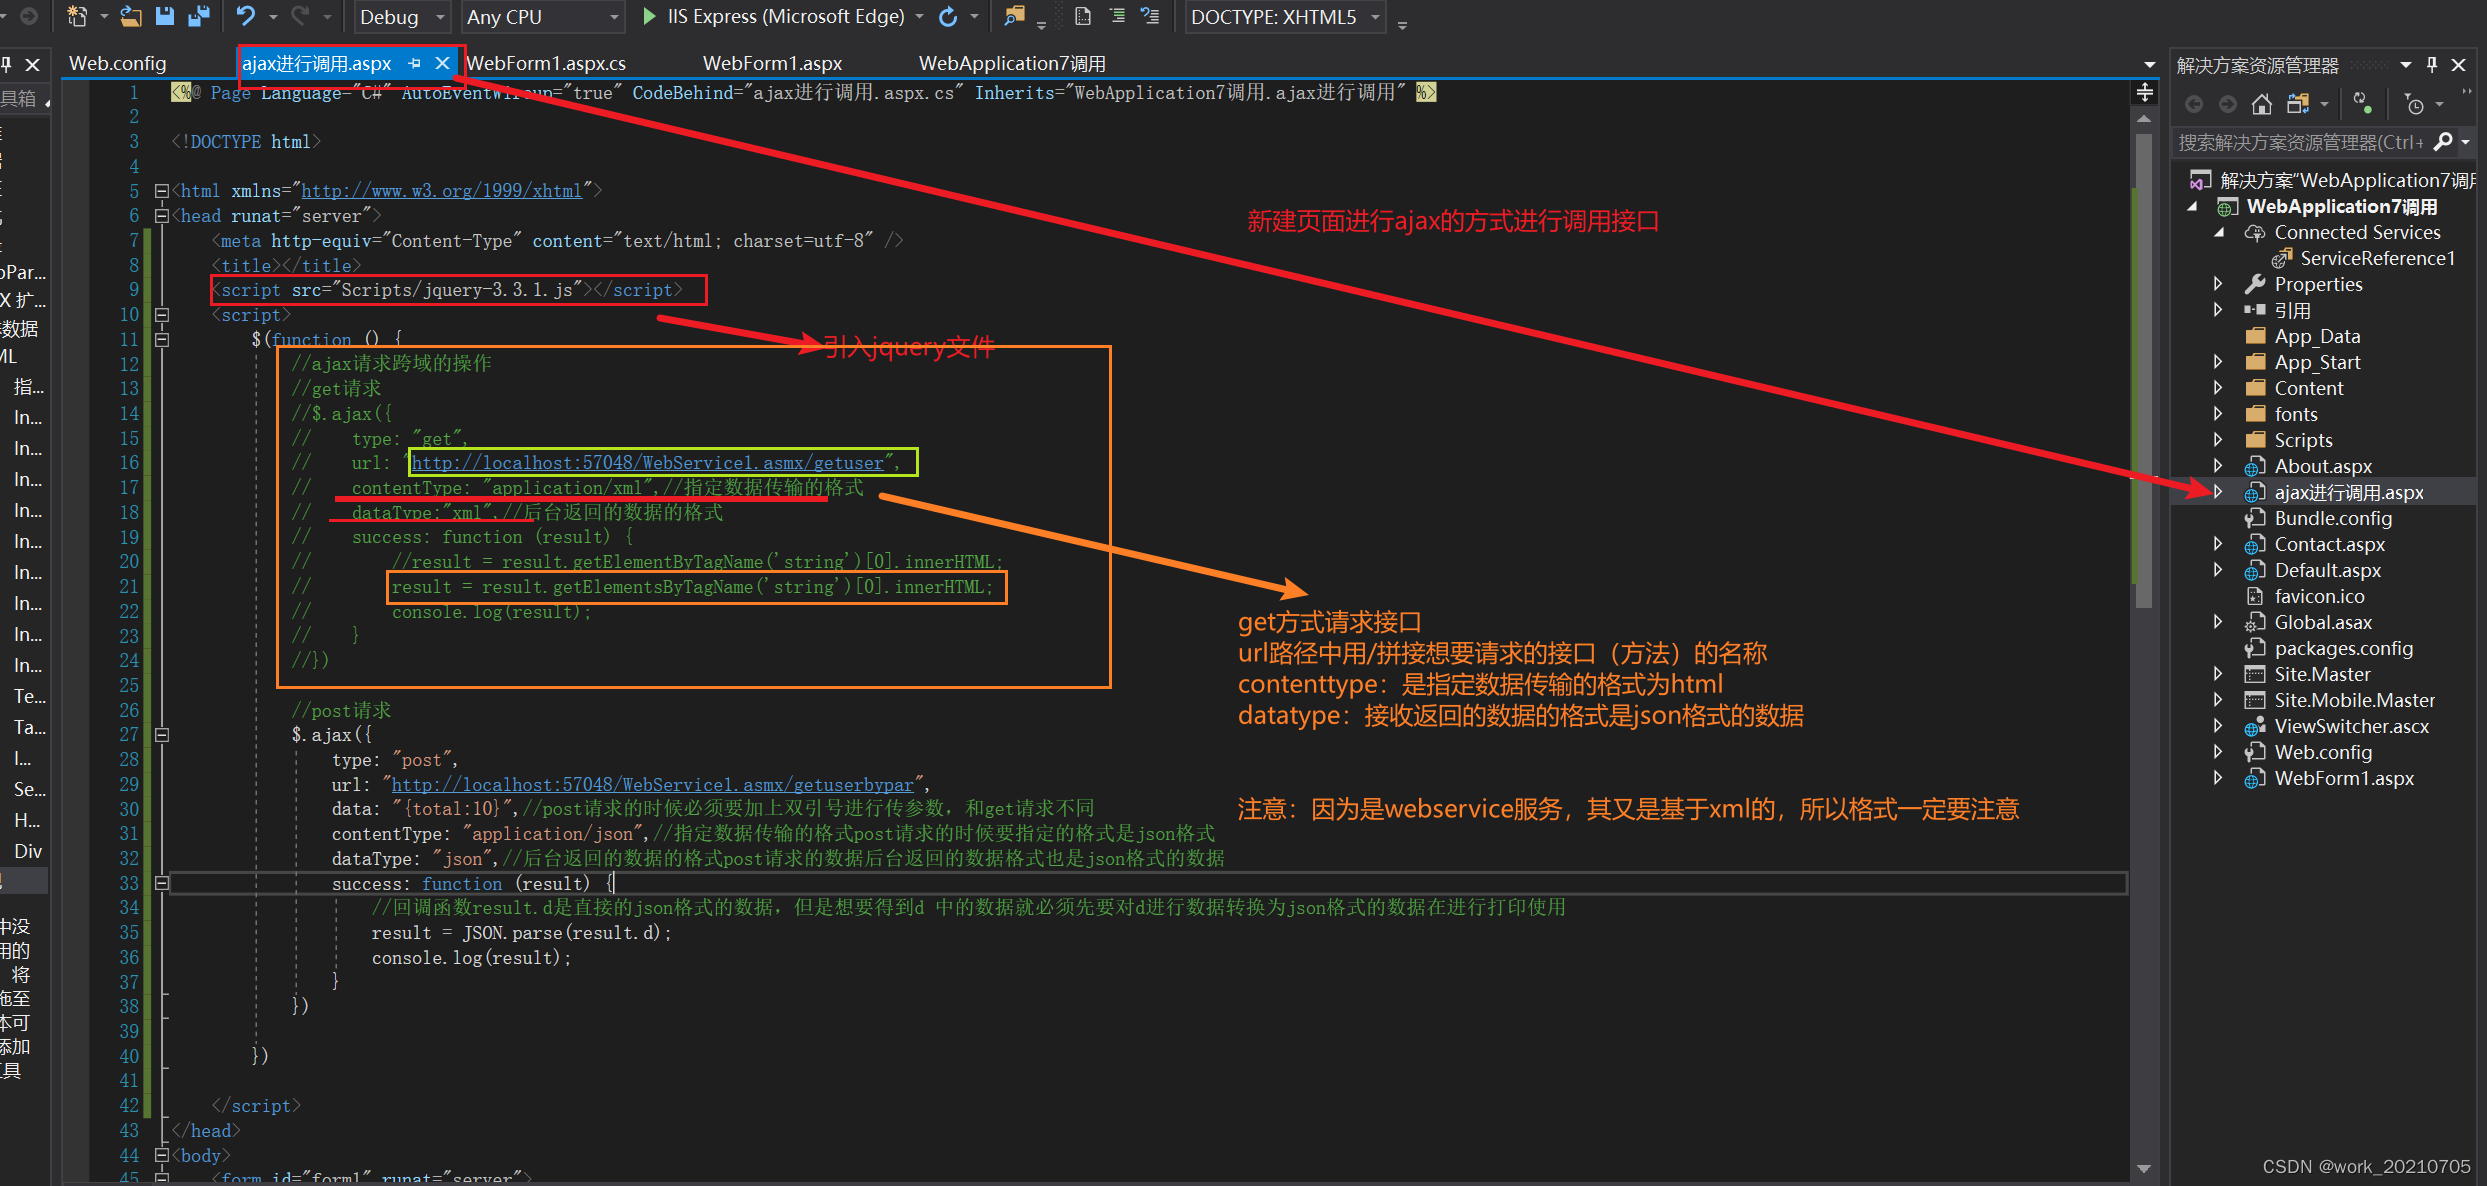The width and height of the screenshot is (2487, 1186).
Task: Collapse the html element at line 5
Action: [x=162, y=190]
